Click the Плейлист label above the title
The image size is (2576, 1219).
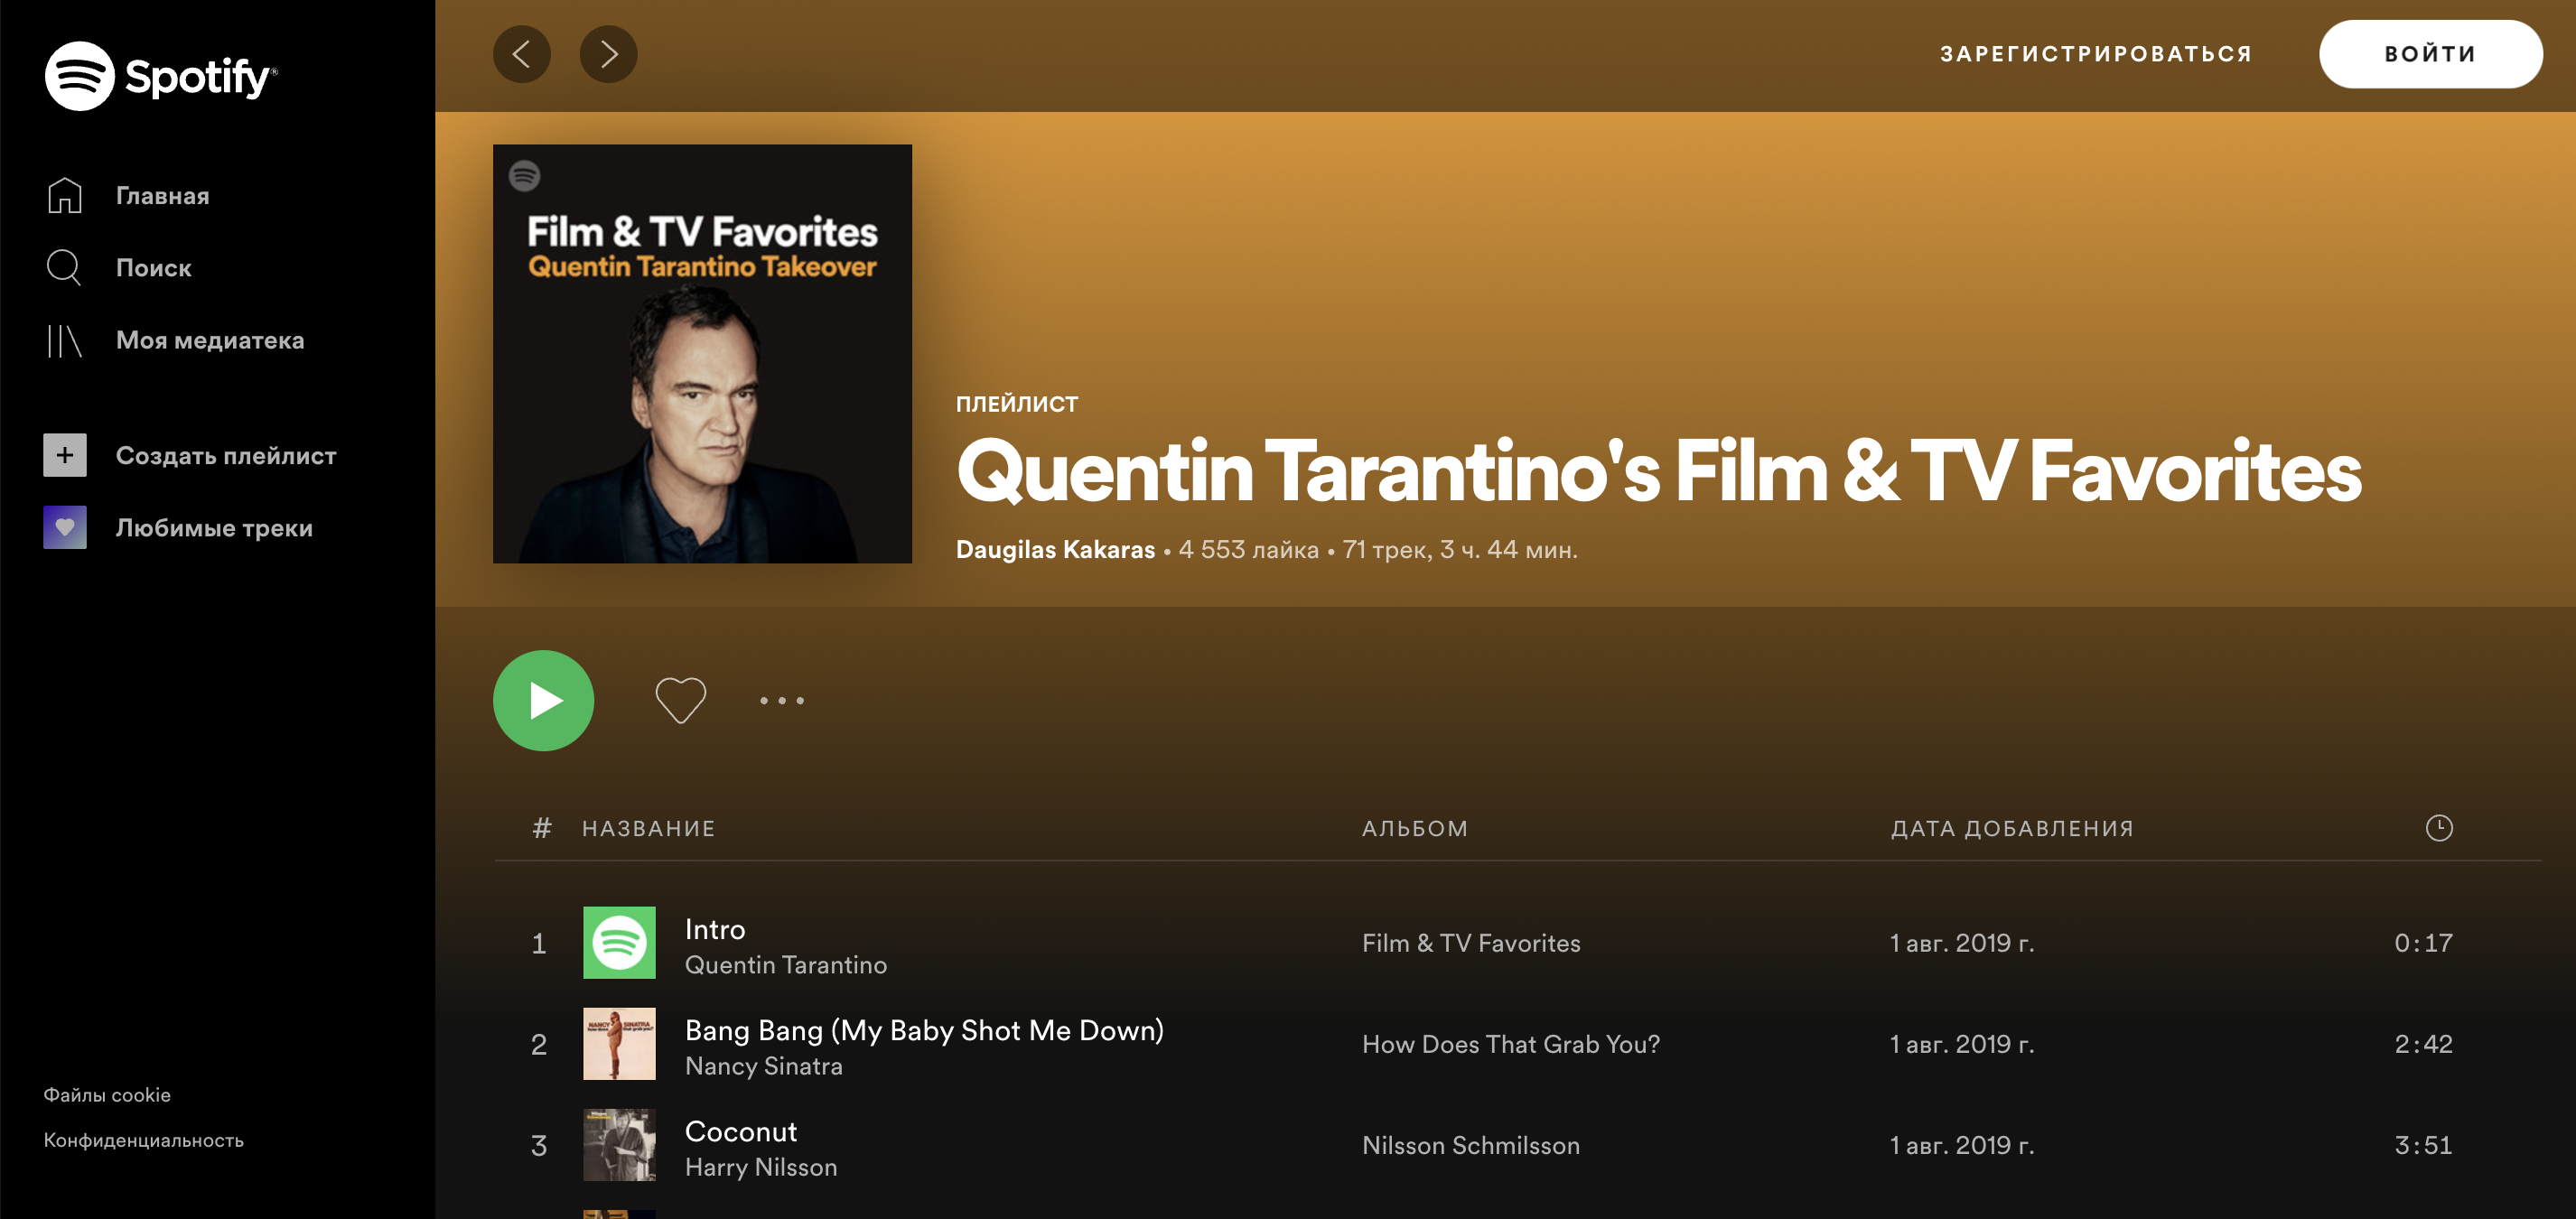pos(1017,404)
